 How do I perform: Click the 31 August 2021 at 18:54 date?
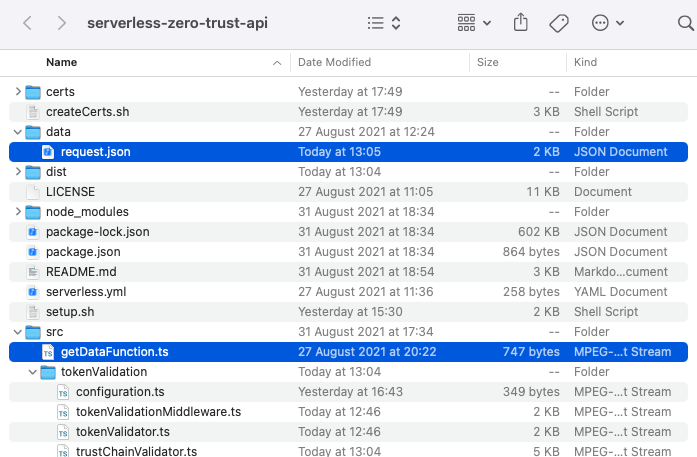[x=366, y=272]
